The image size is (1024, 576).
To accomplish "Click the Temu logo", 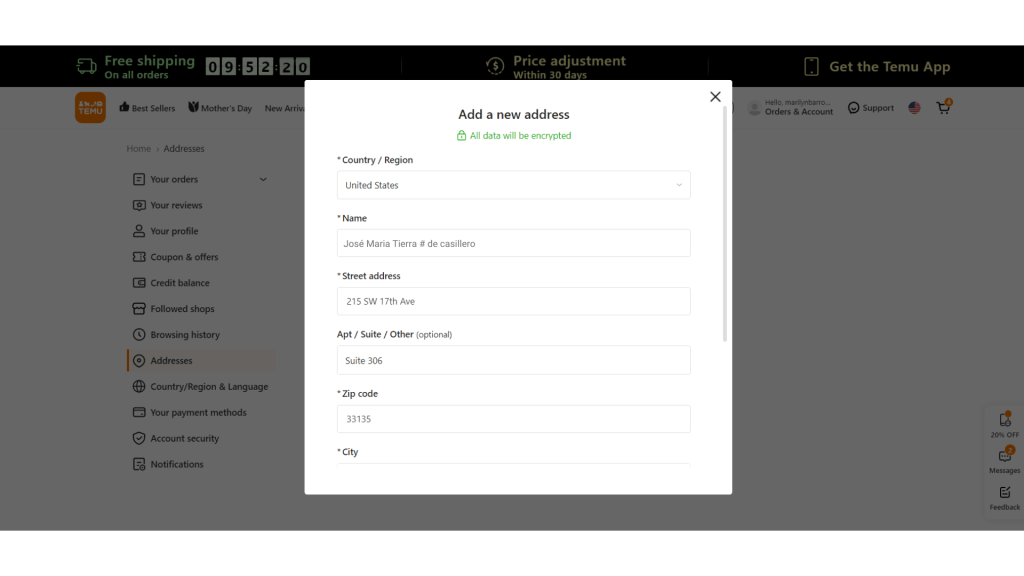I will click(90, 107).
